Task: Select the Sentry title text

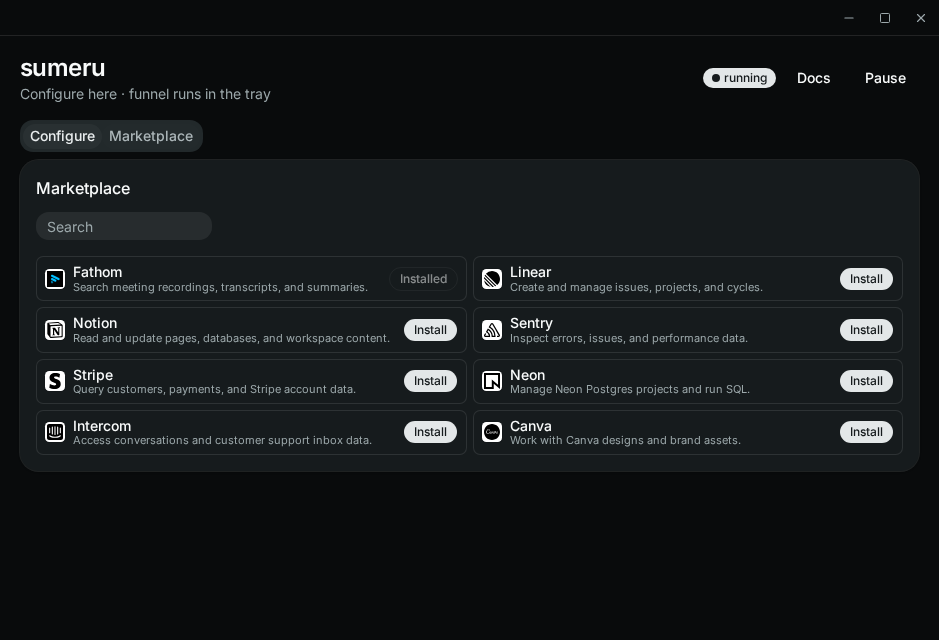Action: 531,323
